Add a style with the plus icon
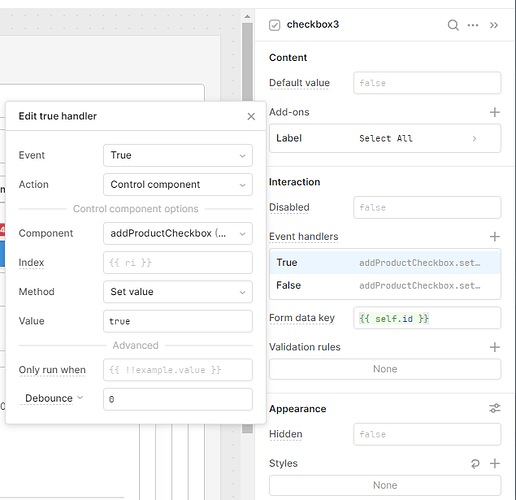This screenshot has height=500, width=516. pos(495,463)
